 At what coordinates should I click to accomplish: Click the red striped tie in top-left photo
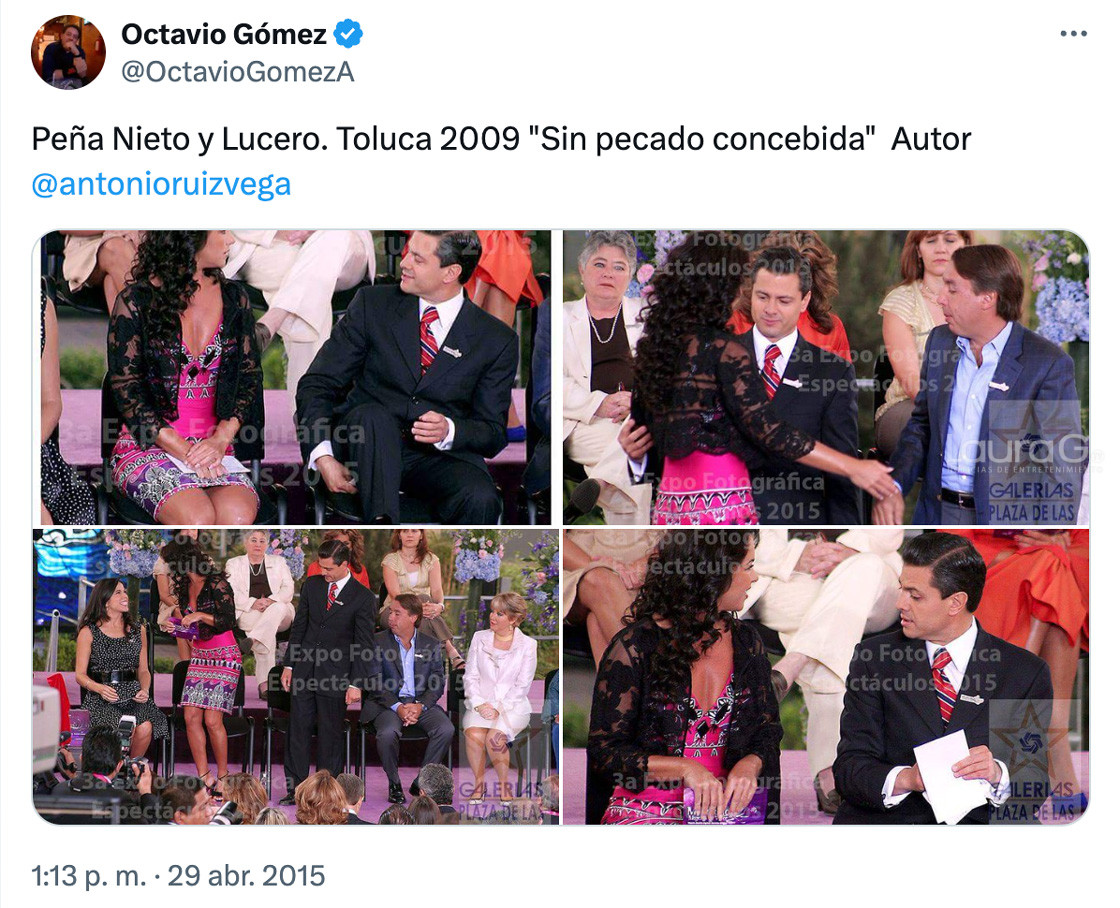(x=429, y=339)
